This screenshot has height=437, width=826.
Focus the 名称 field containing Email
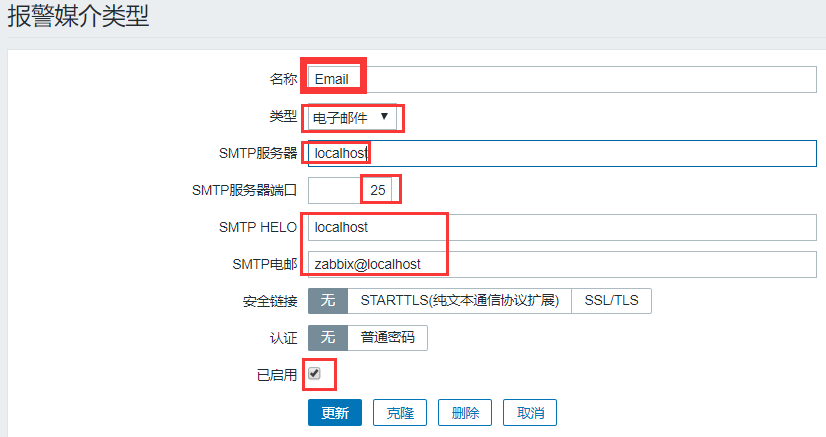tap(562, 80)
